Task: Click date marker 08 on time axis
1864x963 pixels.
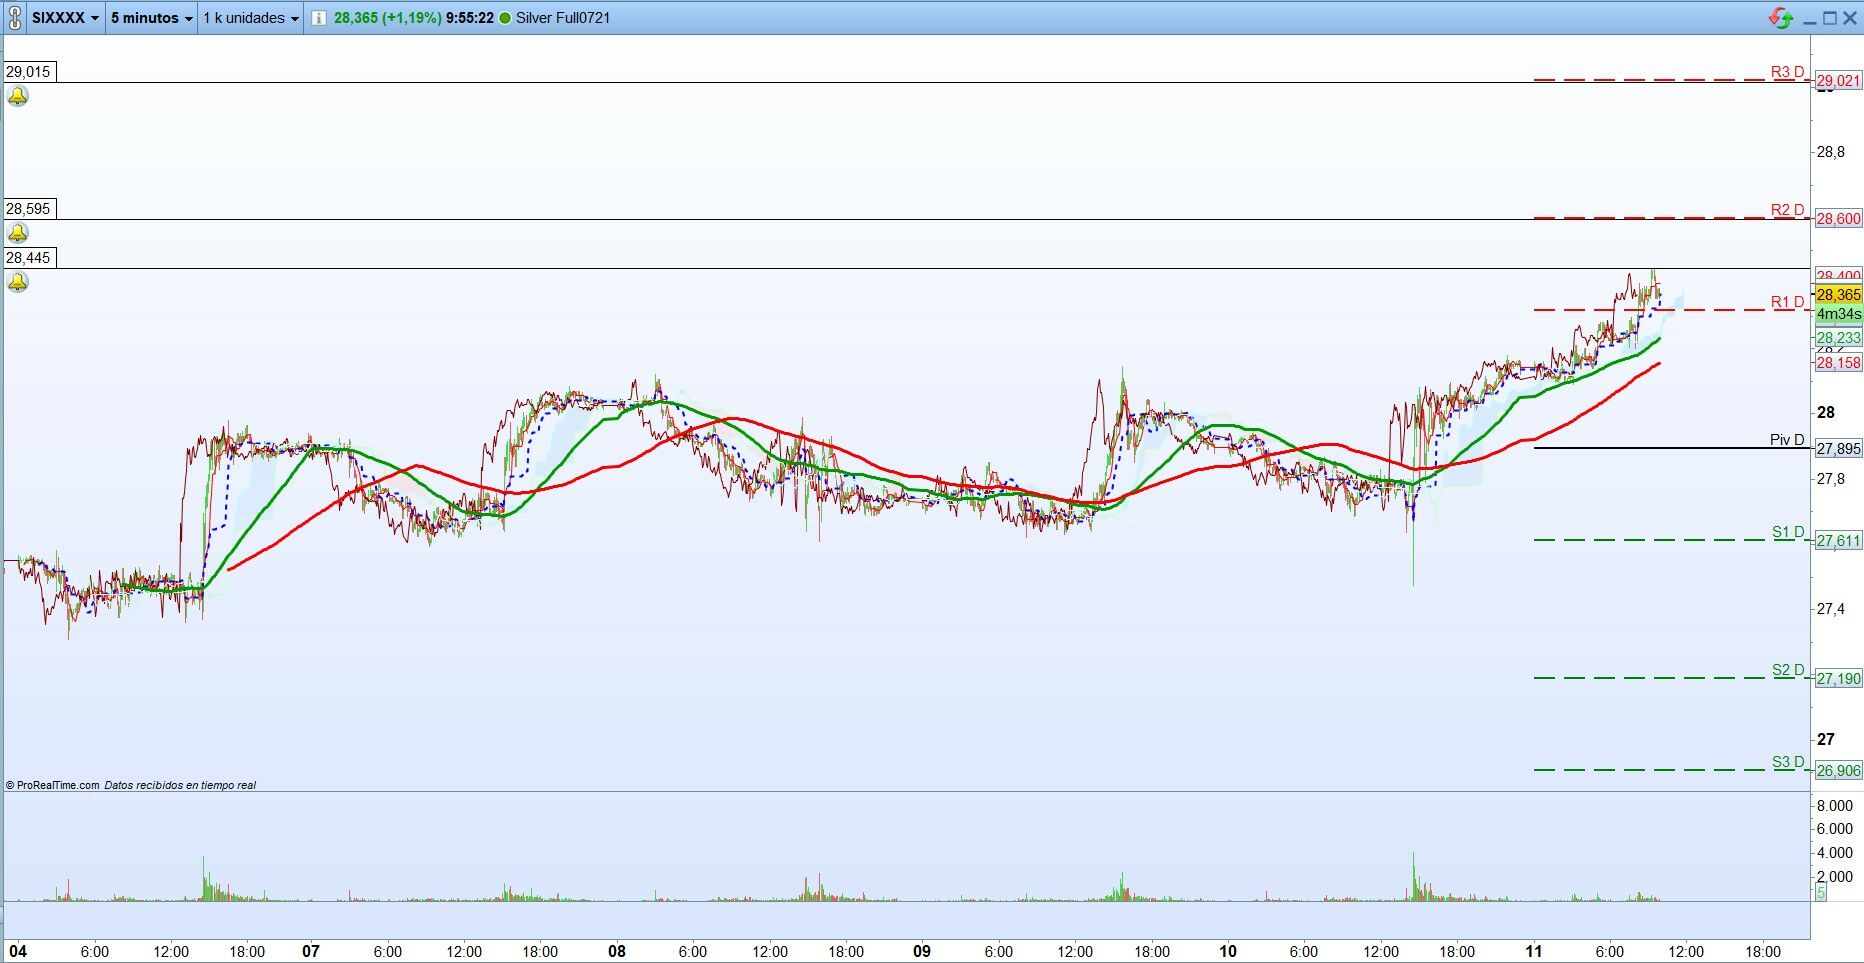Action: (617, 951)
